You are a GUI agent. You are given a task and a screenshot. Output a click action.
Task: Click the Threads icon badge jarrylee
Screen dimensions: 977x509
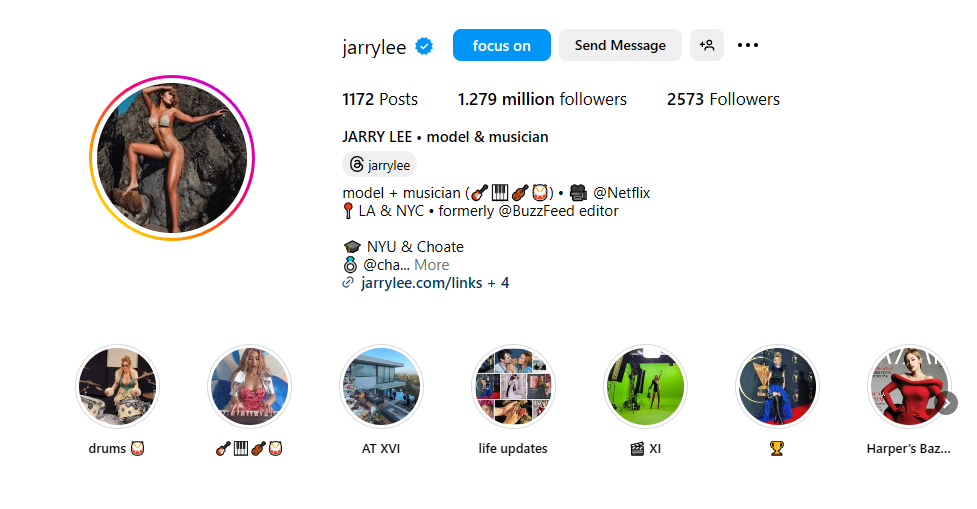pos(379,164)
